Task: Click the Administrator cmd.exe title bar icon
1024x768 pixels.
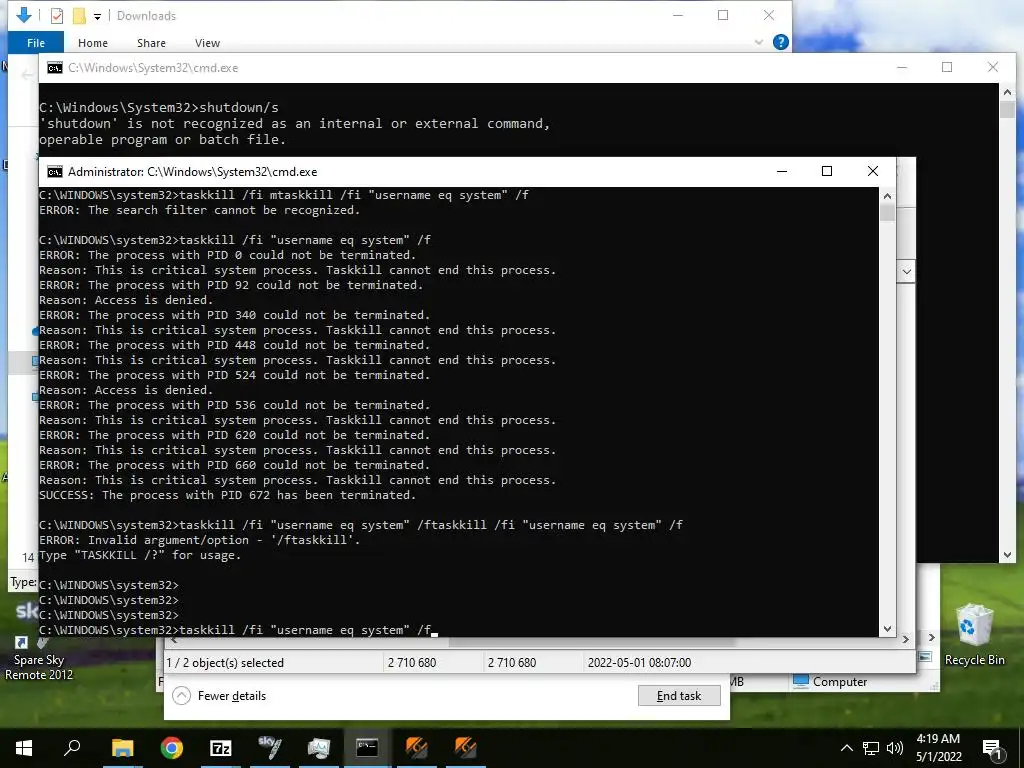Action: coord(55,172)
